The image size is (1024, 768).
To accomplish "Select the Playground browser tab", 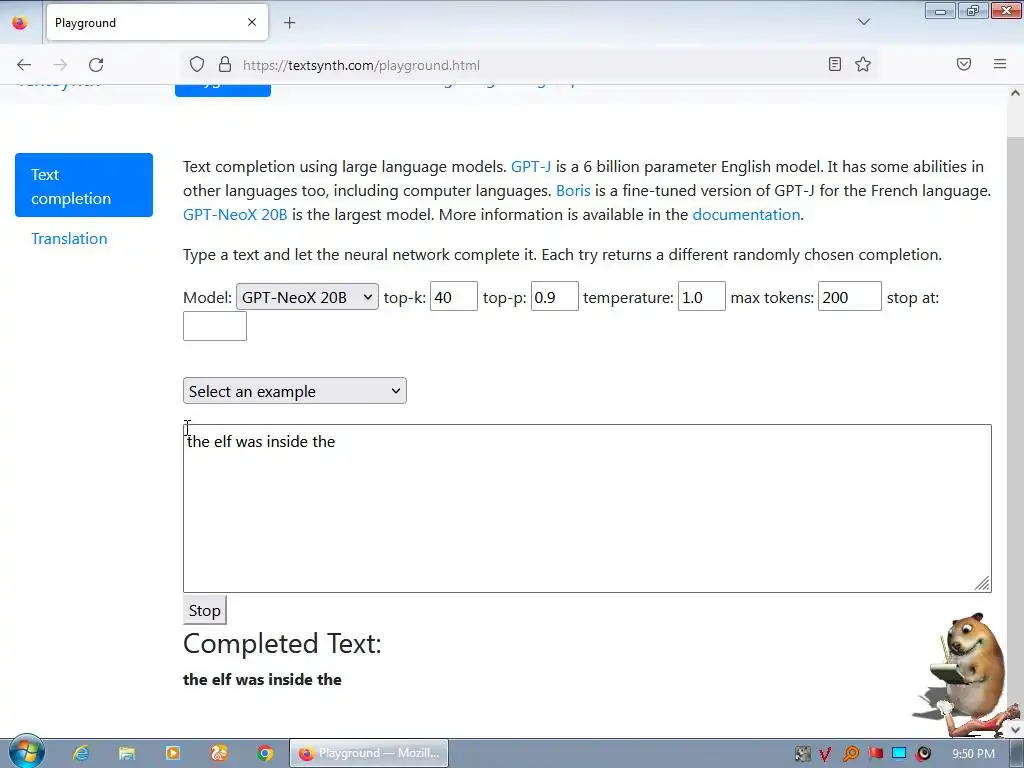I will [157, 22].
